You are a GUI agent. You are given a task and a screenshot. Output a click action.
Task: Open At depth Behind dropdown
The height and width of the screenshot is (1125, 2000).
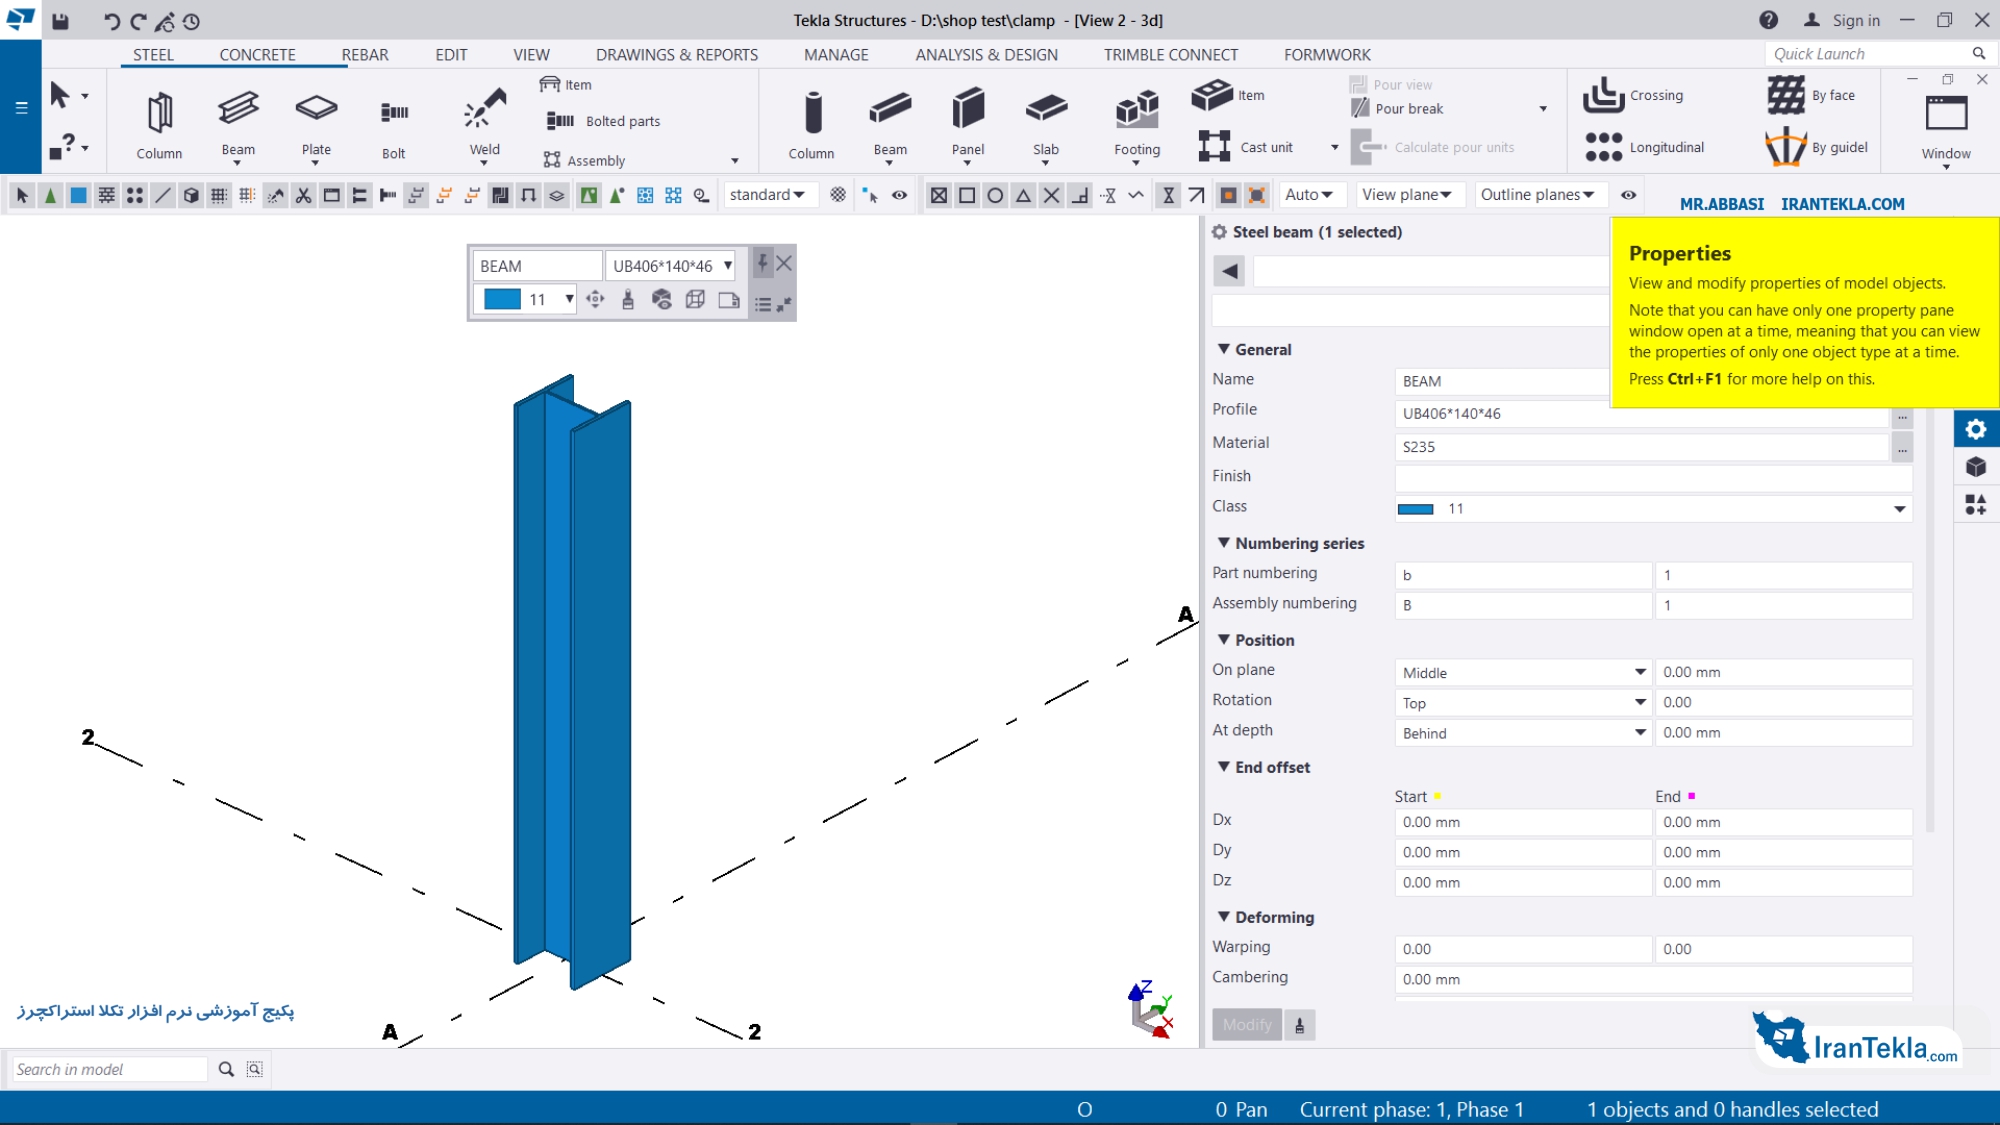pos(1523,732)
